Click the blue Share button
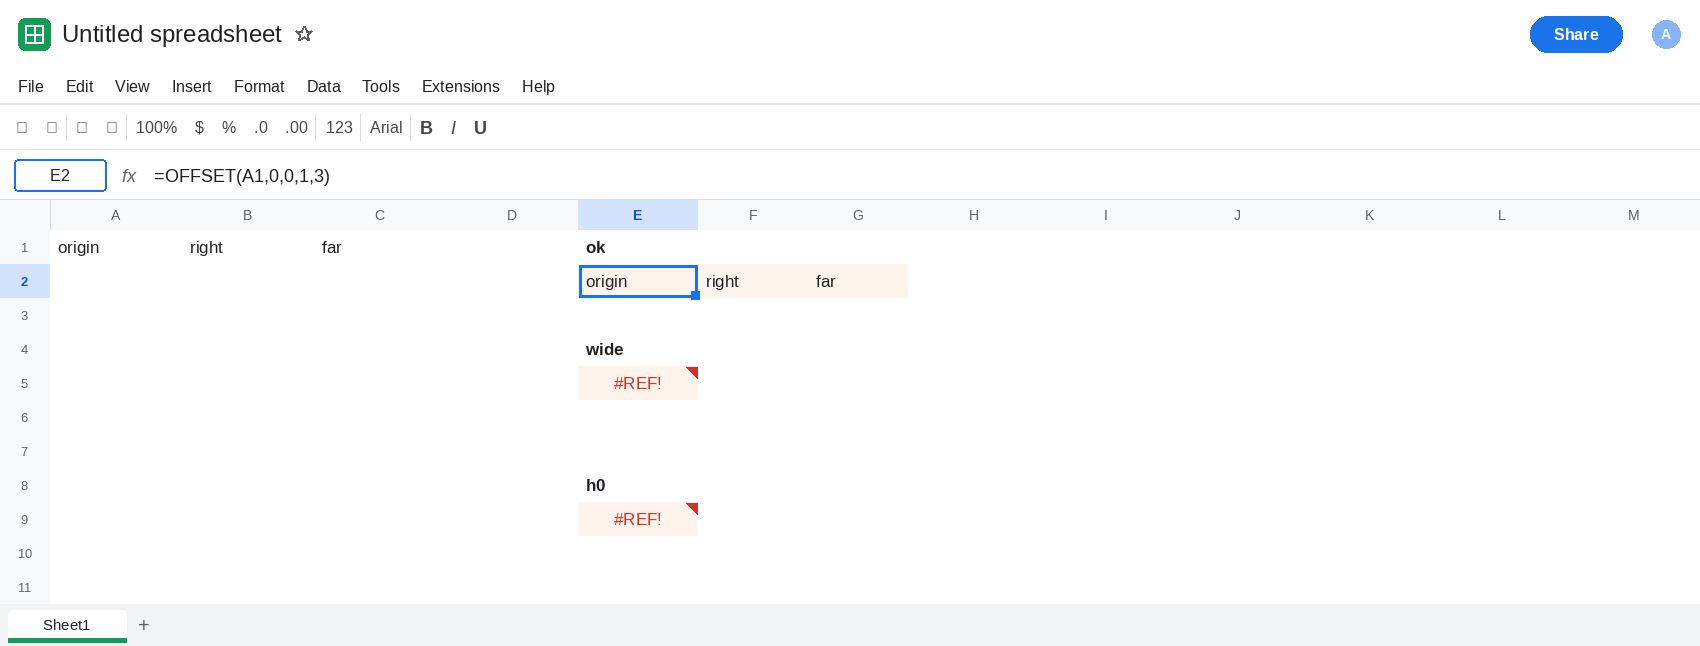Image resolution: width=1700 pixels, height=646 pixels. 1576,34
